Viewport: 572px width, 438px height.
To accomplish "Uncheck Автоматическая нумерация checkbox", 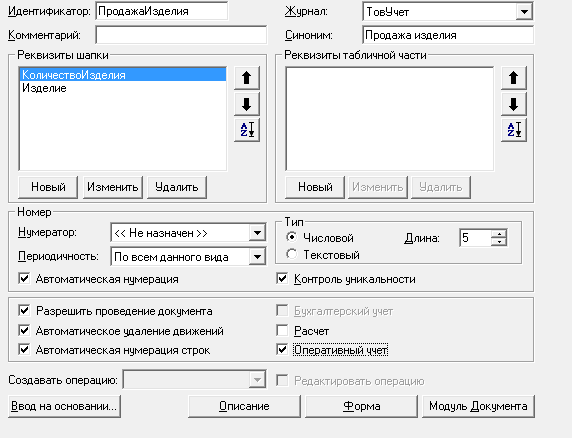I will 24,279.
